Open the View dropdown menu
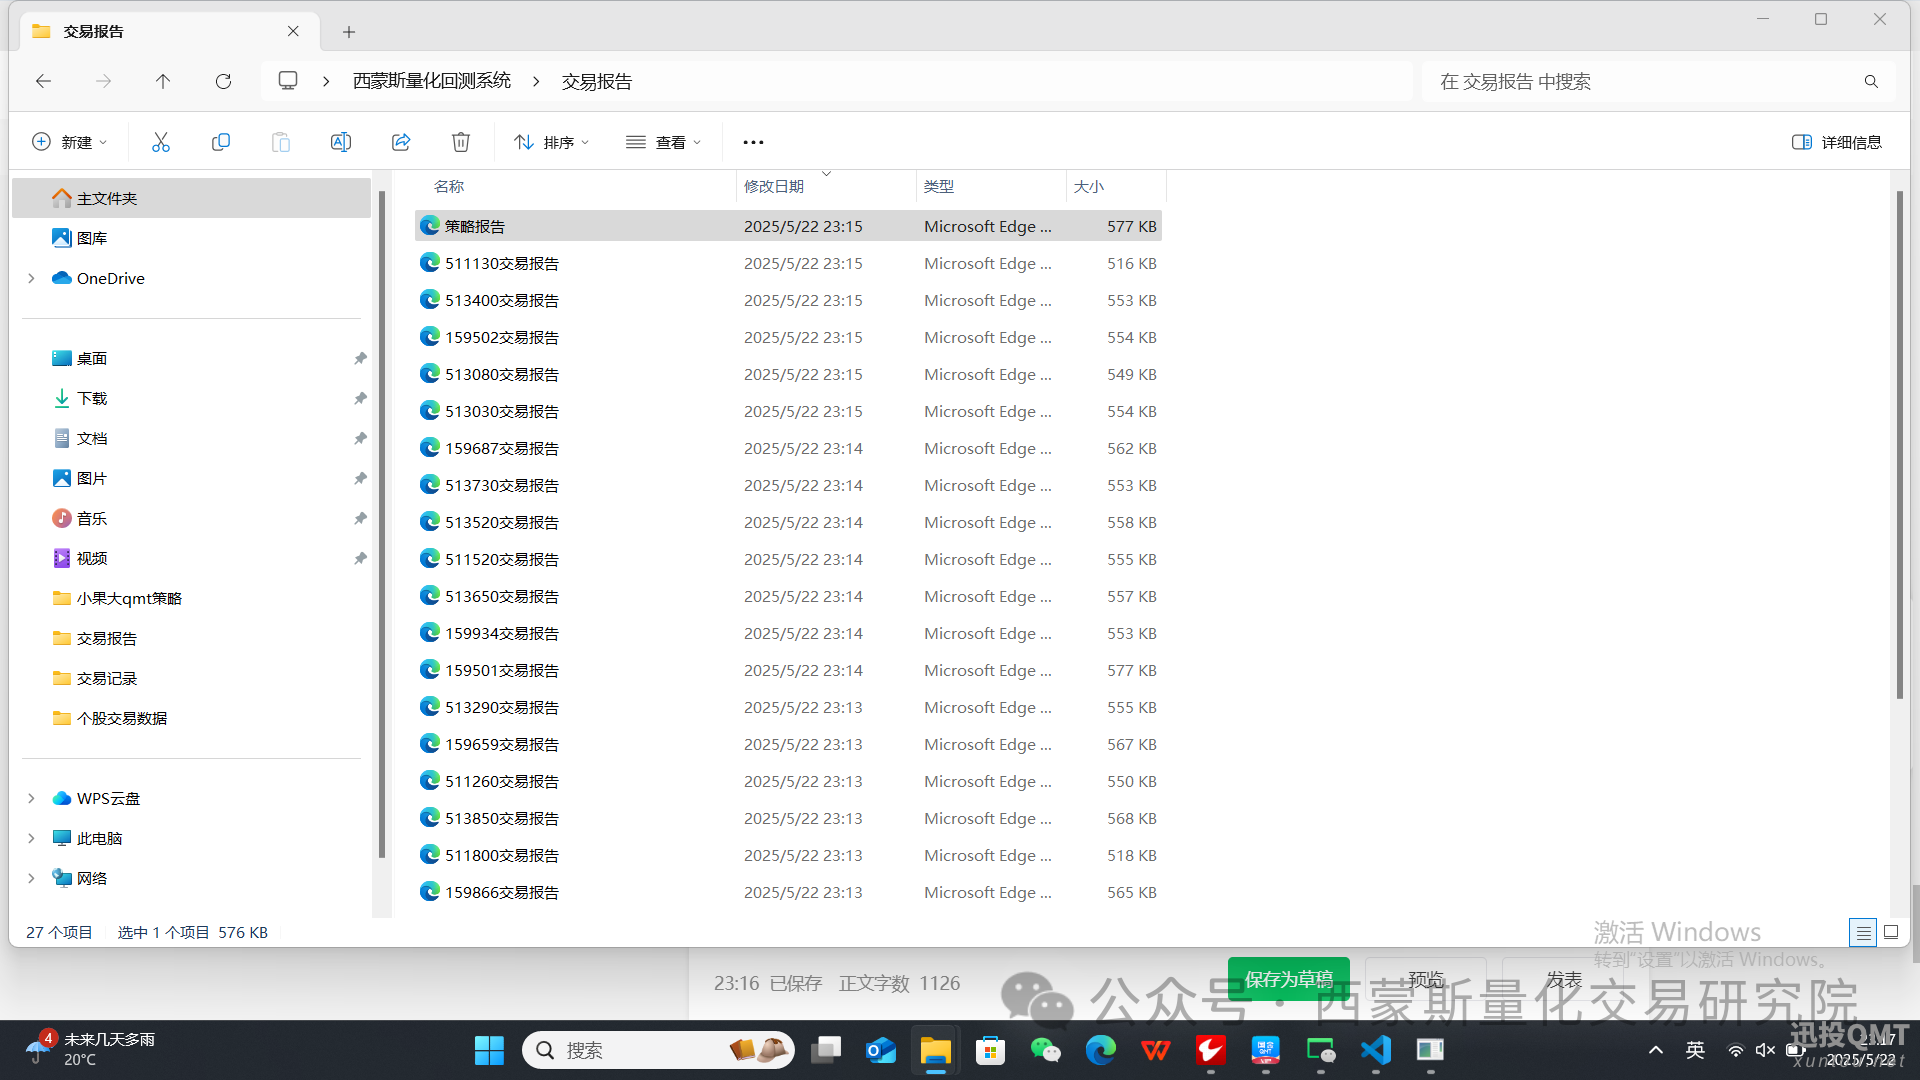The width and height of the screenshot is (1920, 1080). click(663, 142)
